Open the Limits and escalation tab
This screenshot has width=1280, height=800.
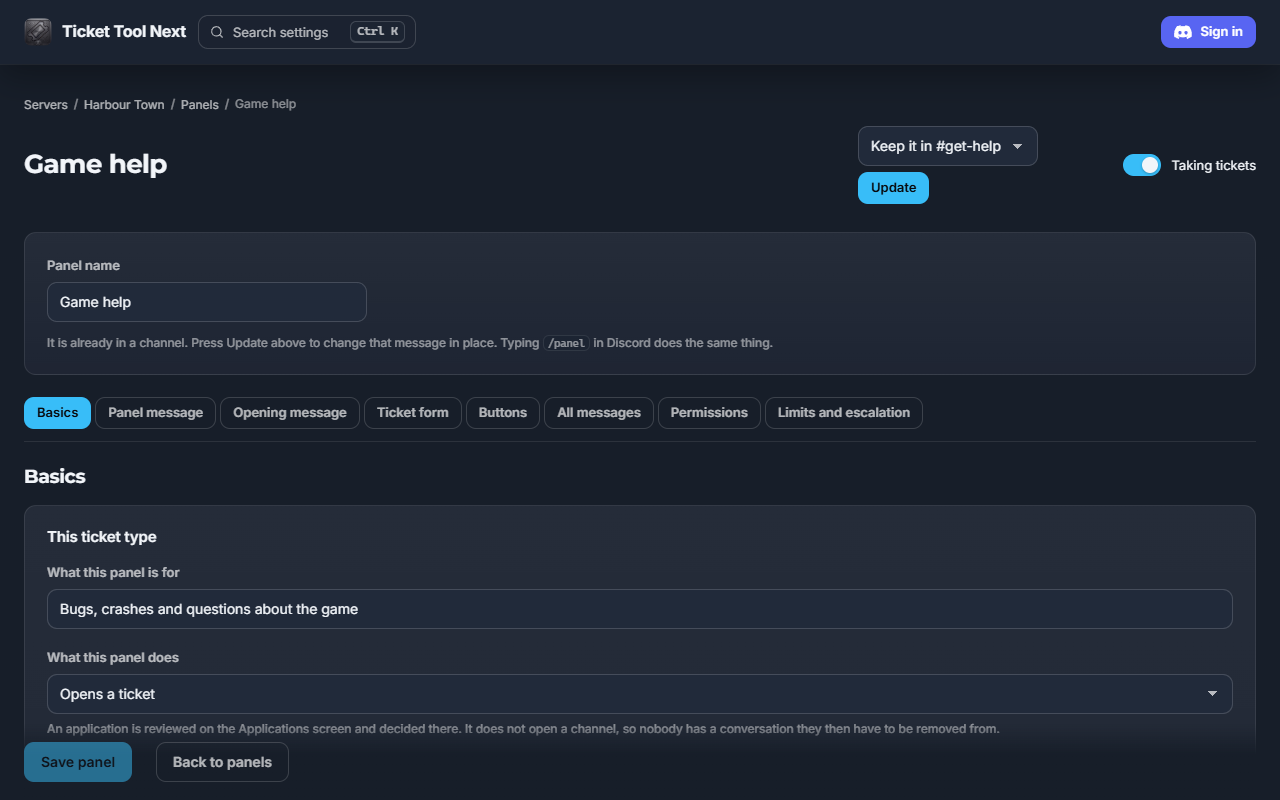coord(844,413)
